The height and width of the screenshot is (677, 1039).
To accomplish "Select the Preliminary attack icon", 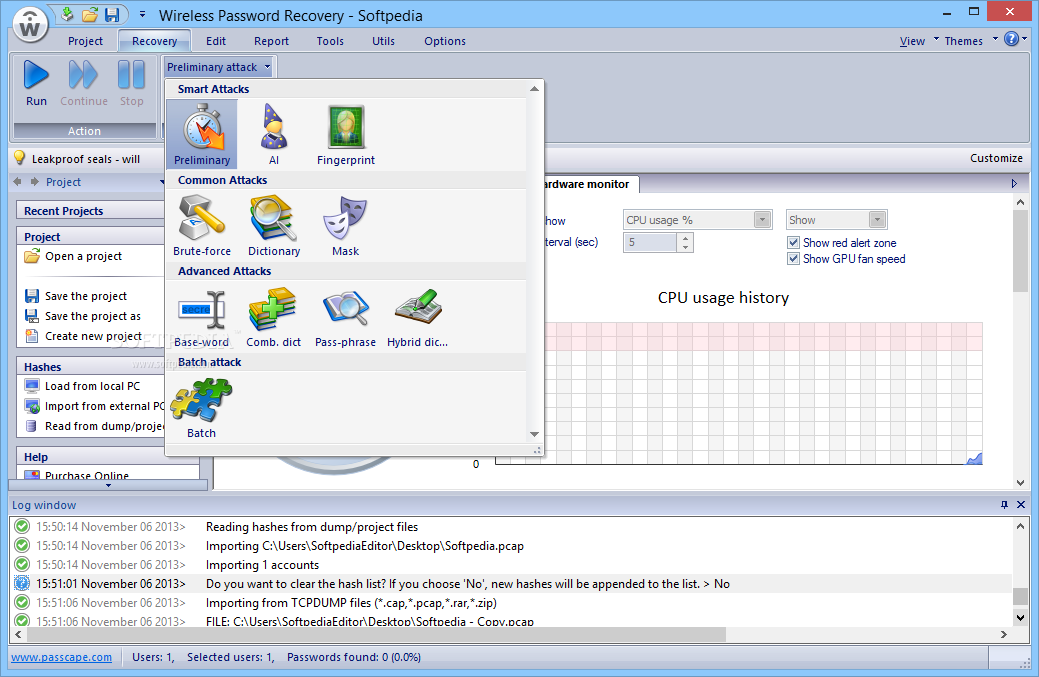I will (x=201, y=134).
